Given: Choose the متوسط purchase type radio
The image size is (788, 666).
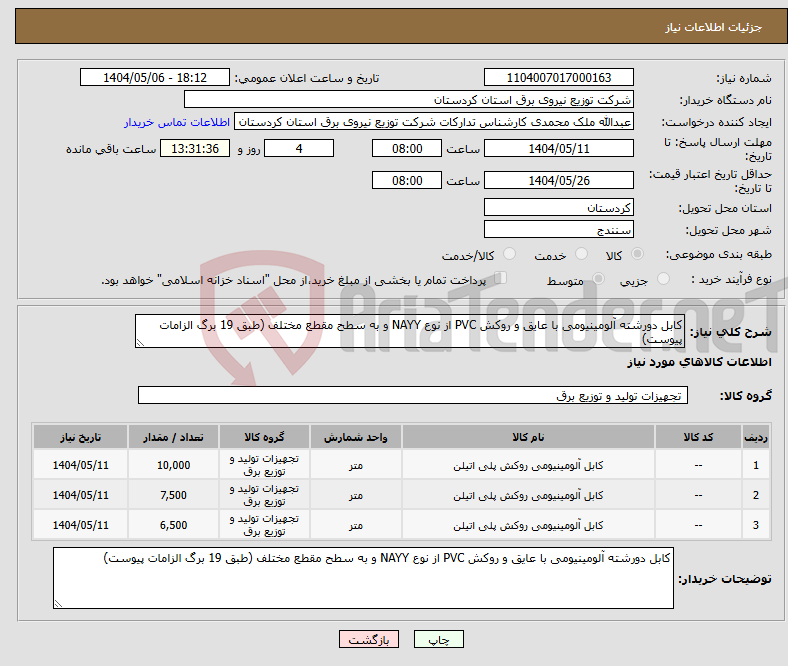Looking at the screenshot, I should (595, 280).
